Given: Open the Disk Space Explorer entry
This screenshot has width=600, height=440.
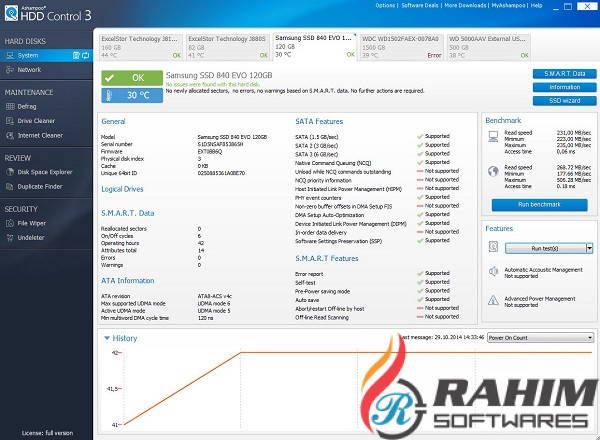Looking at the screenshot, I should (46, 172).
